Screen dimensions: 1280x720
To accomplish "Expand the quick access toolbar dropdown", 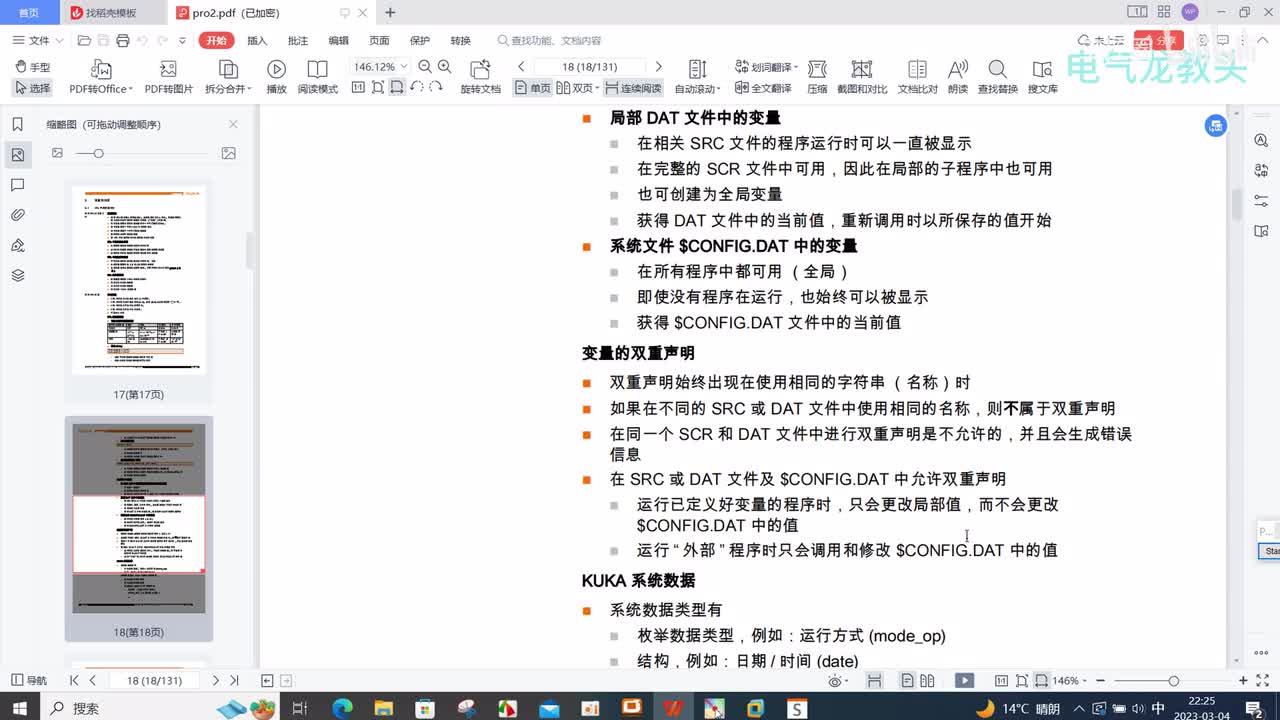I will [182, 40].
